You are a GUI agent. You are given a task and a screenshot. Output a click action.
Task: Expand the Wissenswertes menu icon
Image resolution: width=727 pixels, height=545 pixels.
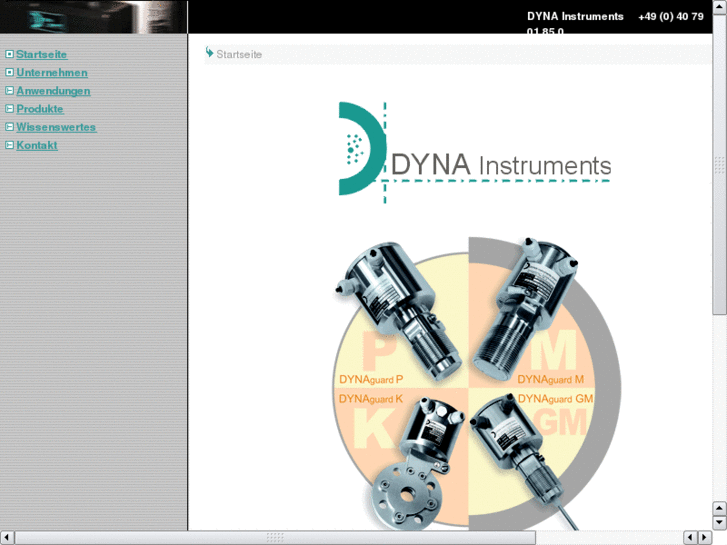[9, 127]
